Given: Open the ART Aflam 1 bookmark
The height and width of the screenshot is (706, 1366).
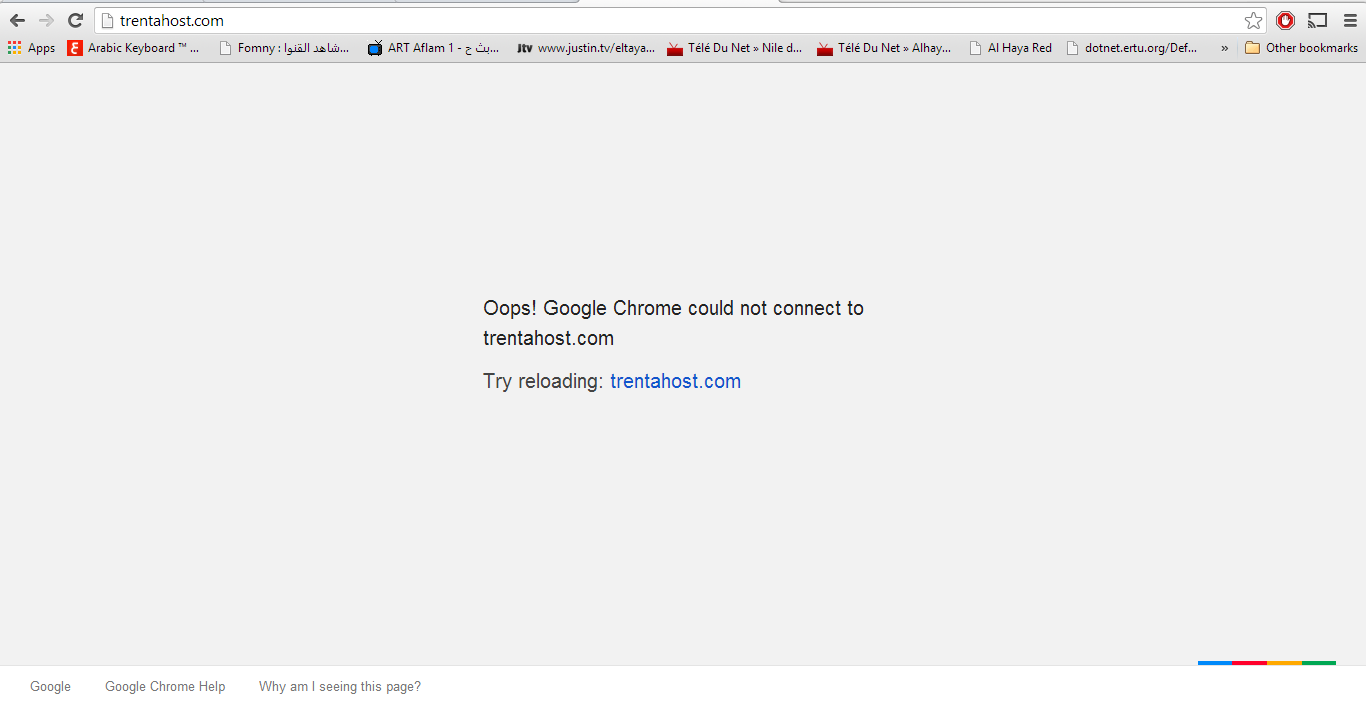Looking at the screenshot, I should (x=434, y=48).
